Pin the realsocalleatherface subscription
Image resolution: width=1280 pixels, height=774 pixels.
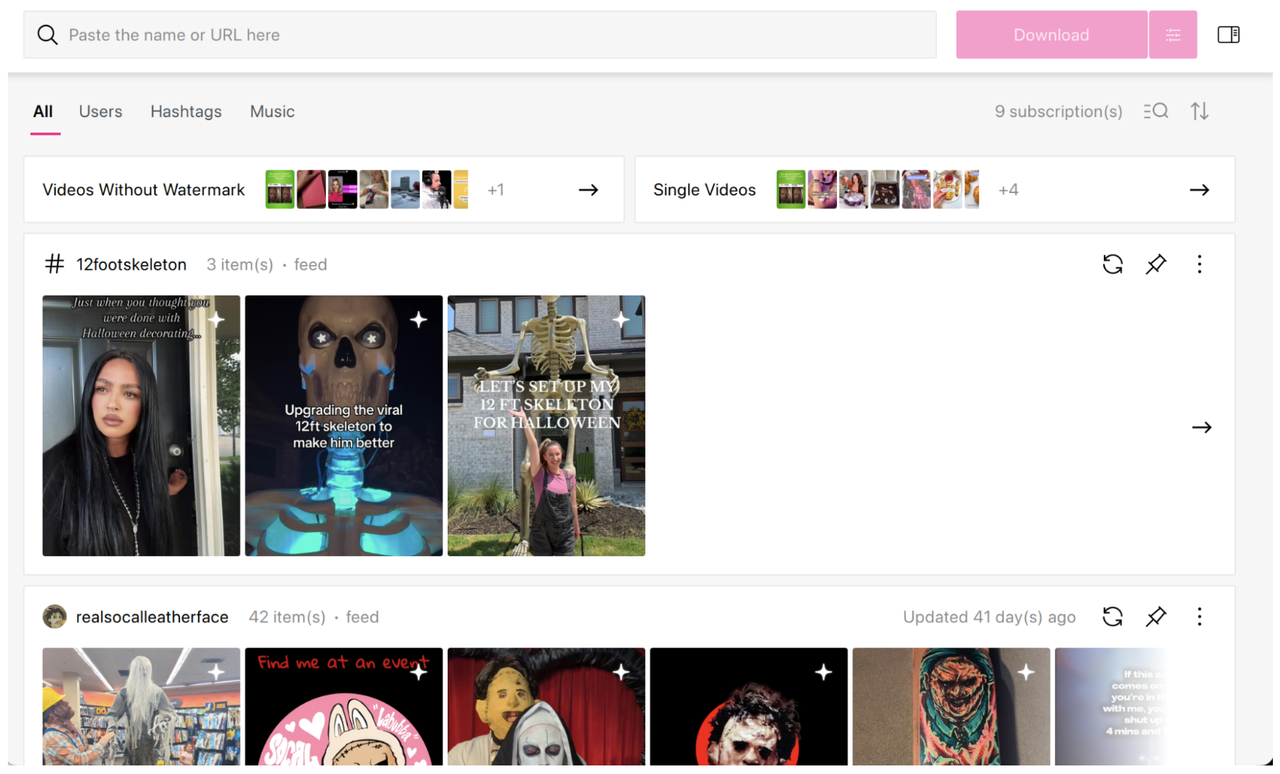click(x=1156, y=617)
